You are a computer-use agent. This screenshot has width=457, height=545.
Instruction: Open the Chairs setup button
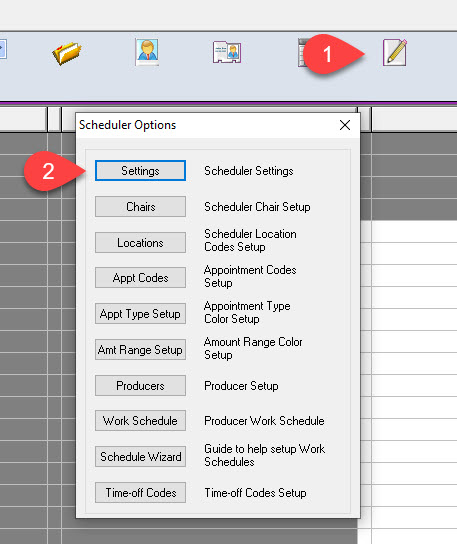click(140, 207)
